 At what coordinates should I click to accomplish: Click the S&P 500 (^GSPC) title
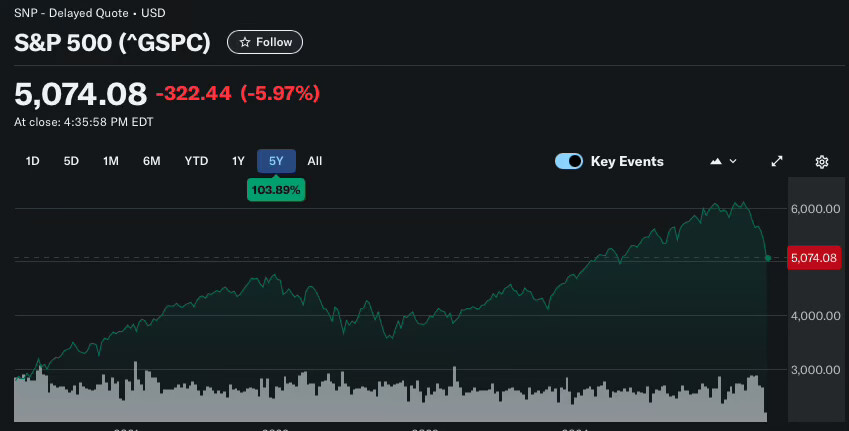click(114, 43)
